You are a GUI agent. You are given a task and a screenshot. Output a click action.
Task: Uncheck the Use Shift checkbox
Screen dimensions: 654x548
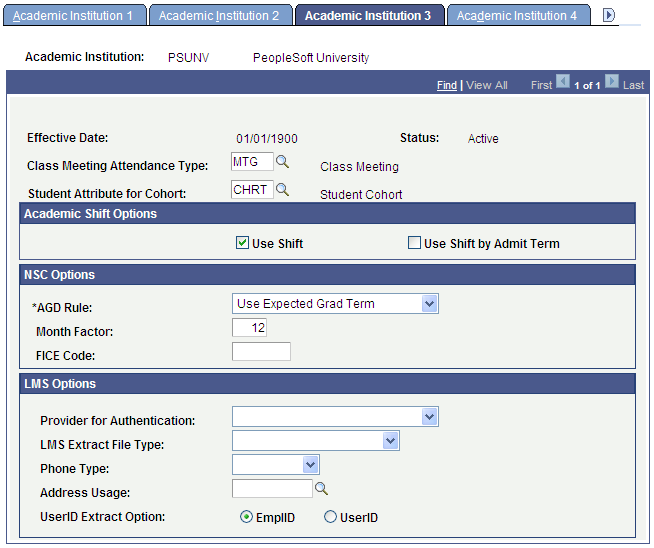(x=242, y=243)
